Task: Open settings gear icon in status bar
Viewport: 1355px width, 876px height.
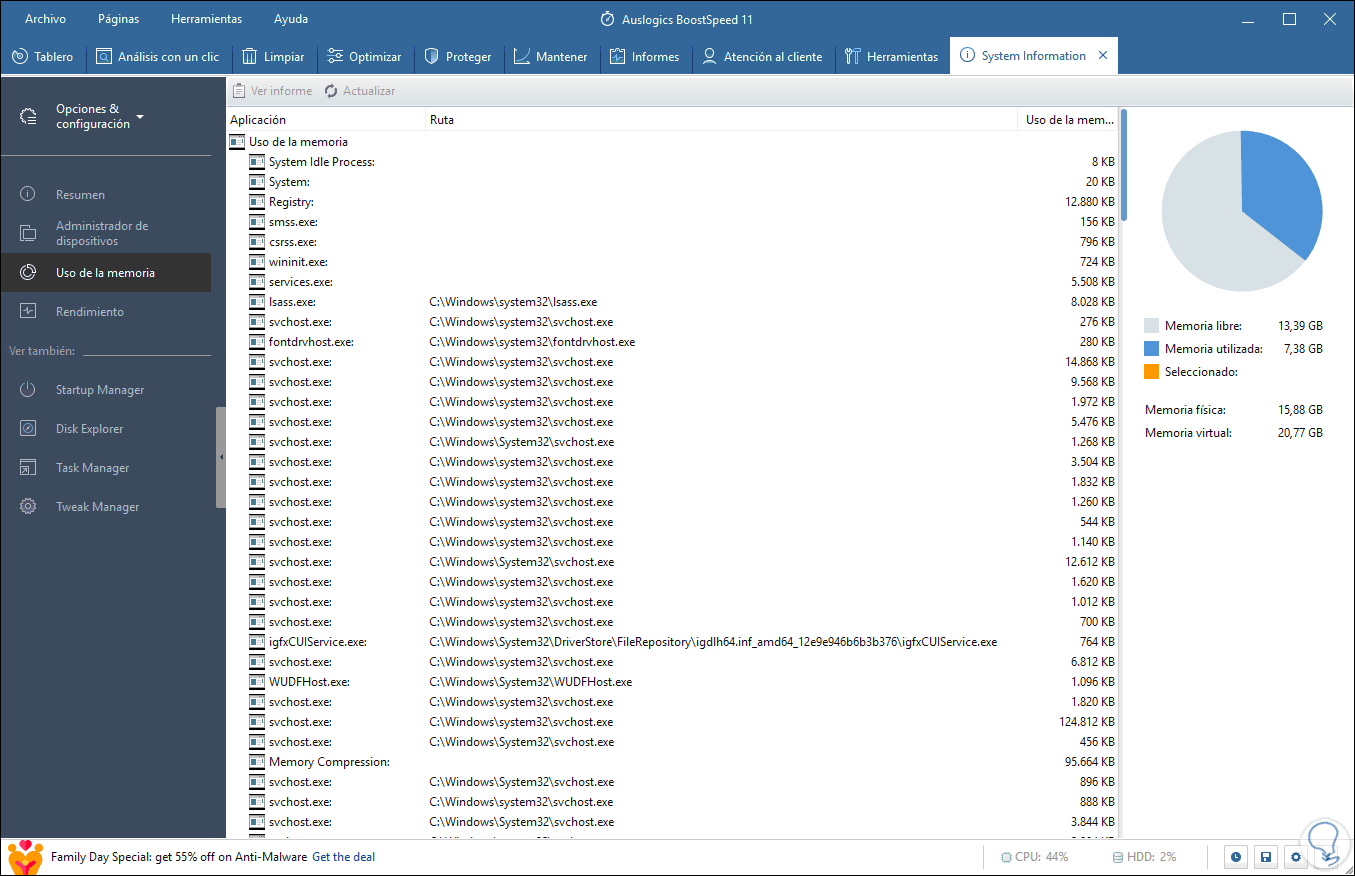Action: point(1296,857)
